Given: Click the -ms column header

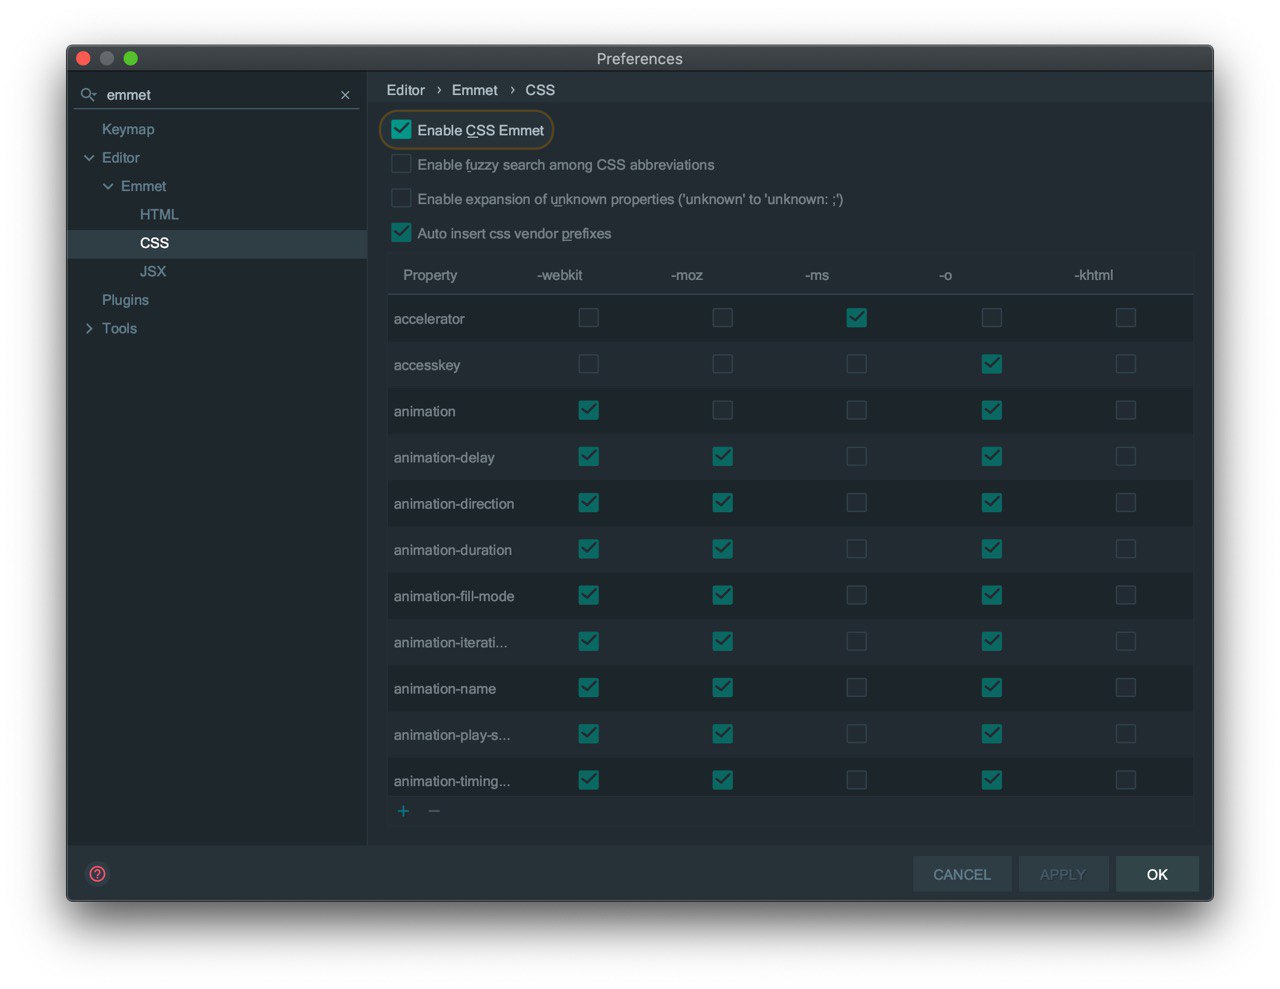Looking at the screenshot, I should click(x=817, y=275).
